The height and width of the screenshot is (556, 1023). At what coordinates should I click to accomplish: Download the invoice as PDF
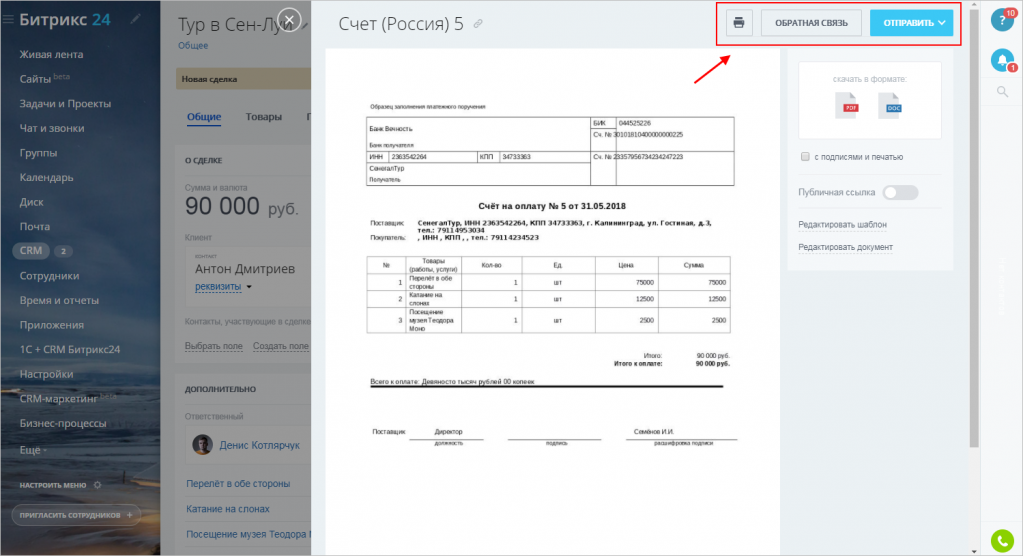point(847,106)
